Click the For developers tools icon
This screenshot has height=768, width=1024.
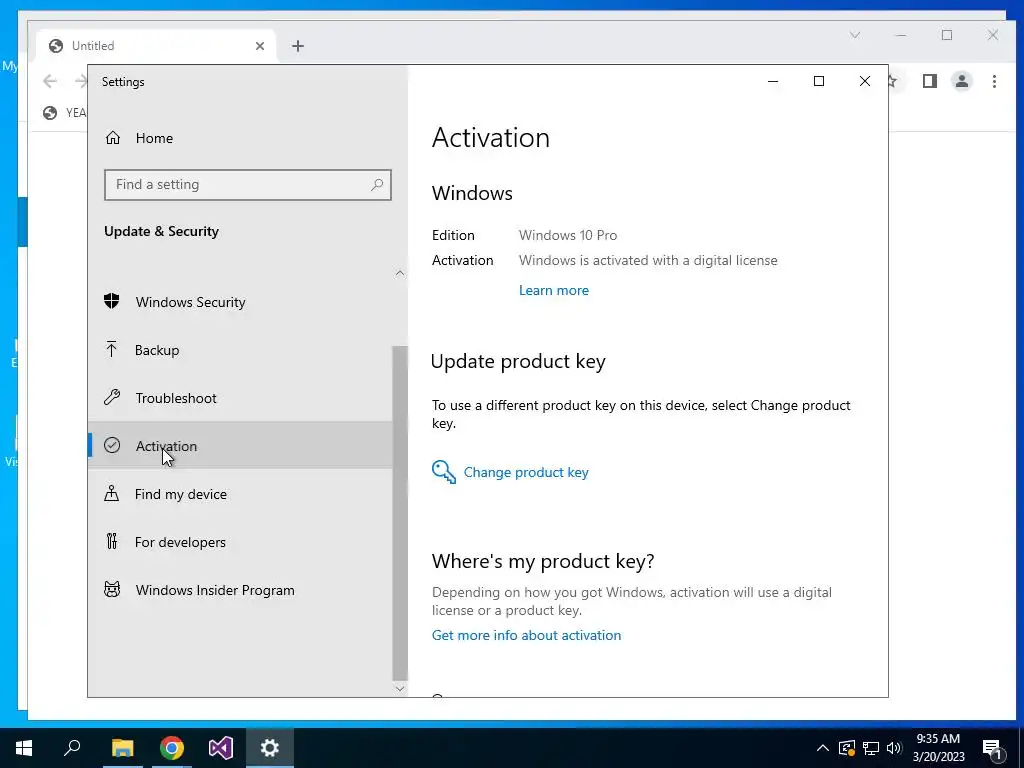(x=112, y=541)
